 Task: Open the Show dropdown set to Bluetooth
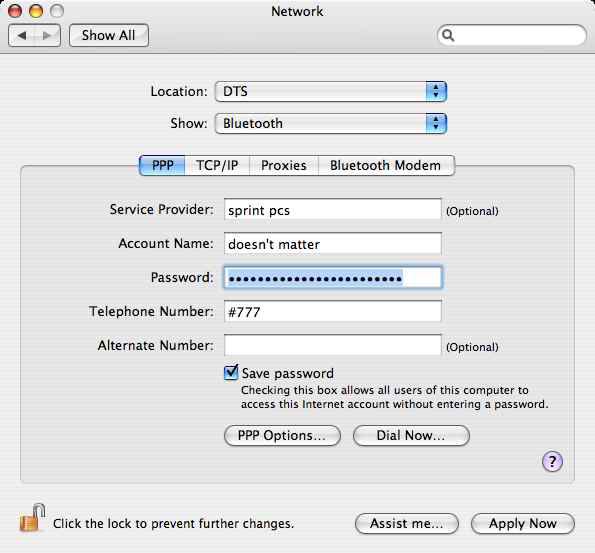331,123
